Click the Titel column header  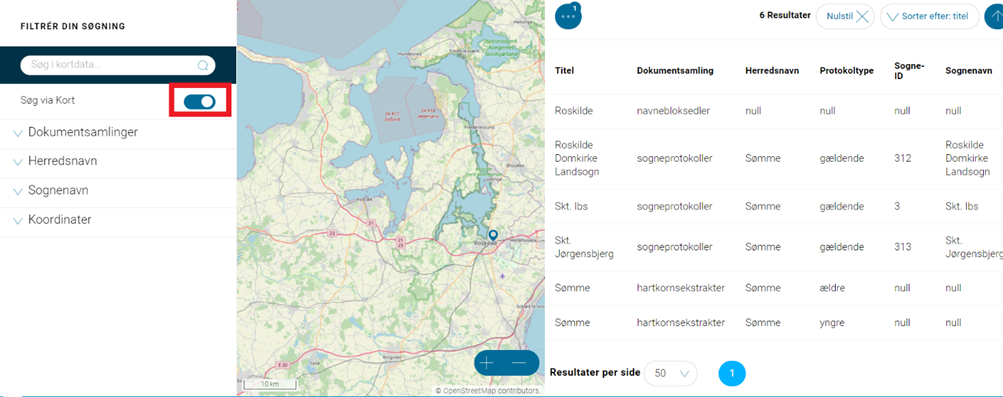click(564, 71)
